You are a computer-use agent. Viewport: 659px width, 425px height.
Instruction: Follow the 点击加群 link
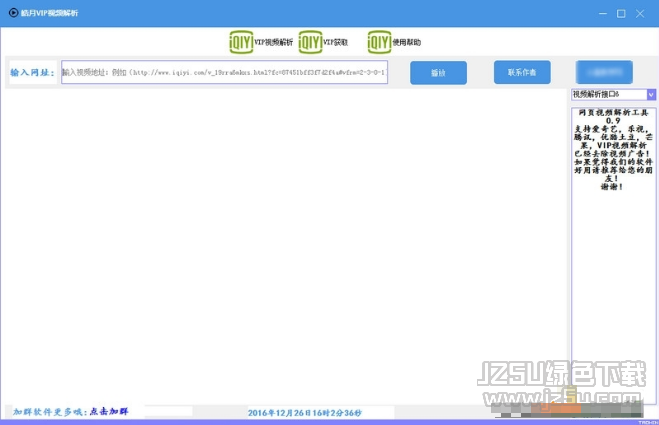point(109,411)
